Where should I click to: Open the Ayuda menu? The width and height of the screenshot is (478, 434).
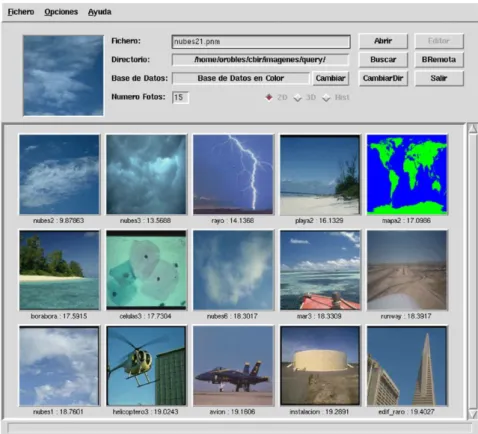point(100,12)
